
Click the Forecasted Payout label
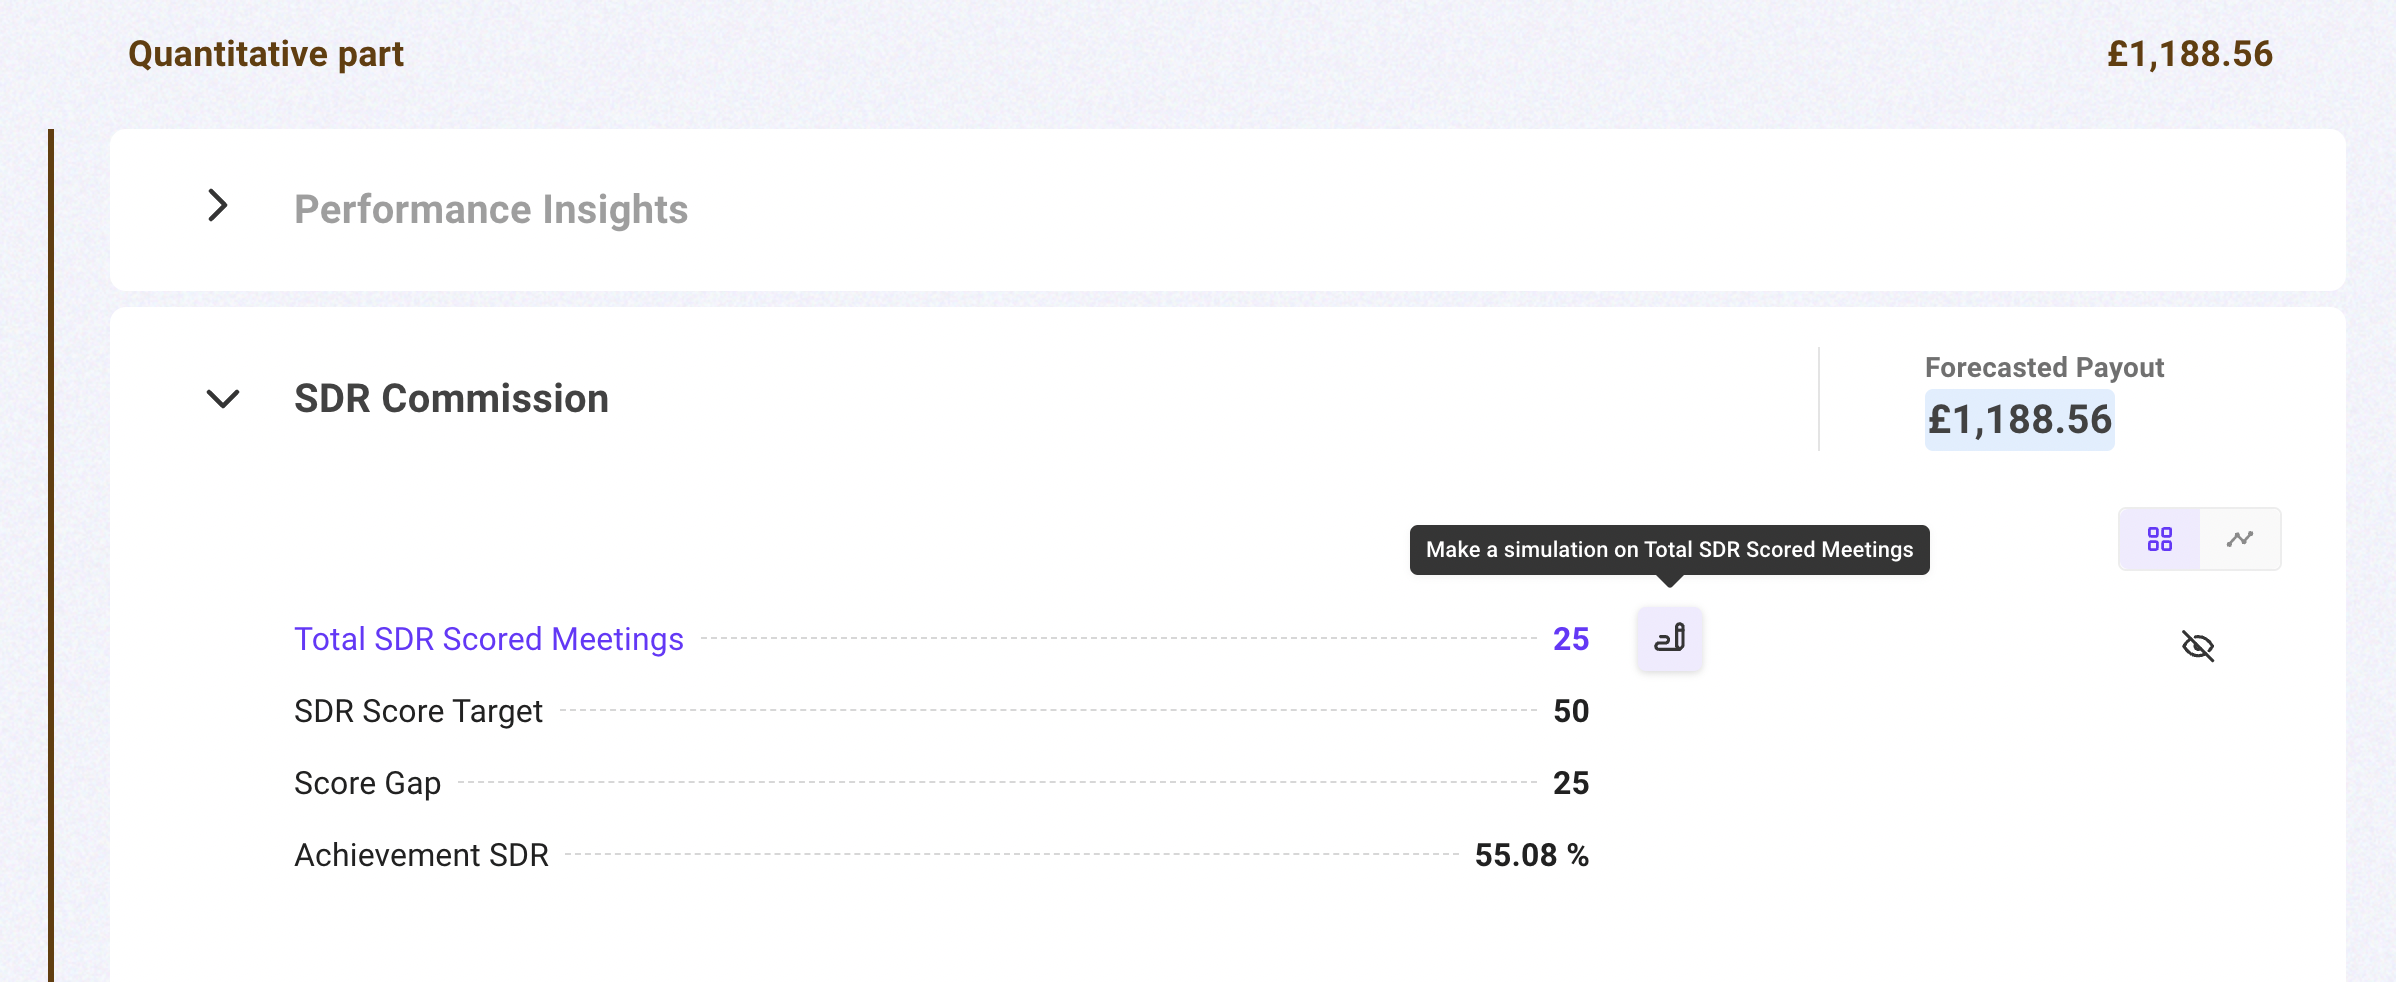pyautogui.click(x=2044, y=368)
